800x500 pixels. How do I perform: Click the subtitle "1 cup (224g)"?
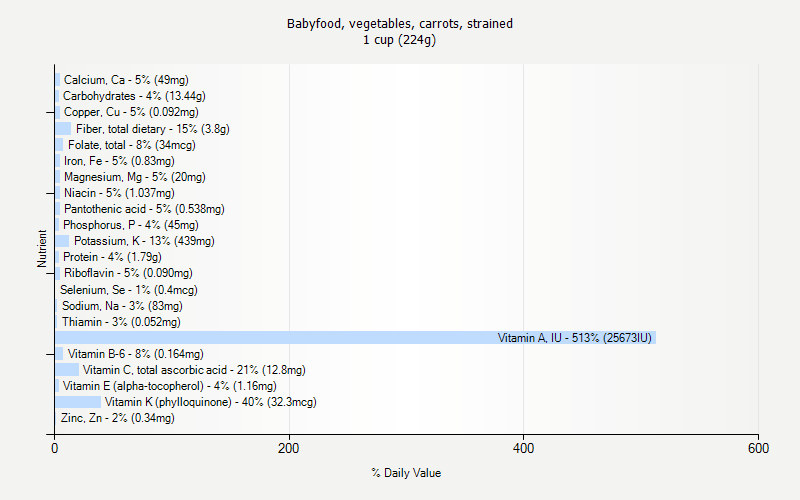tap(399, 40)
